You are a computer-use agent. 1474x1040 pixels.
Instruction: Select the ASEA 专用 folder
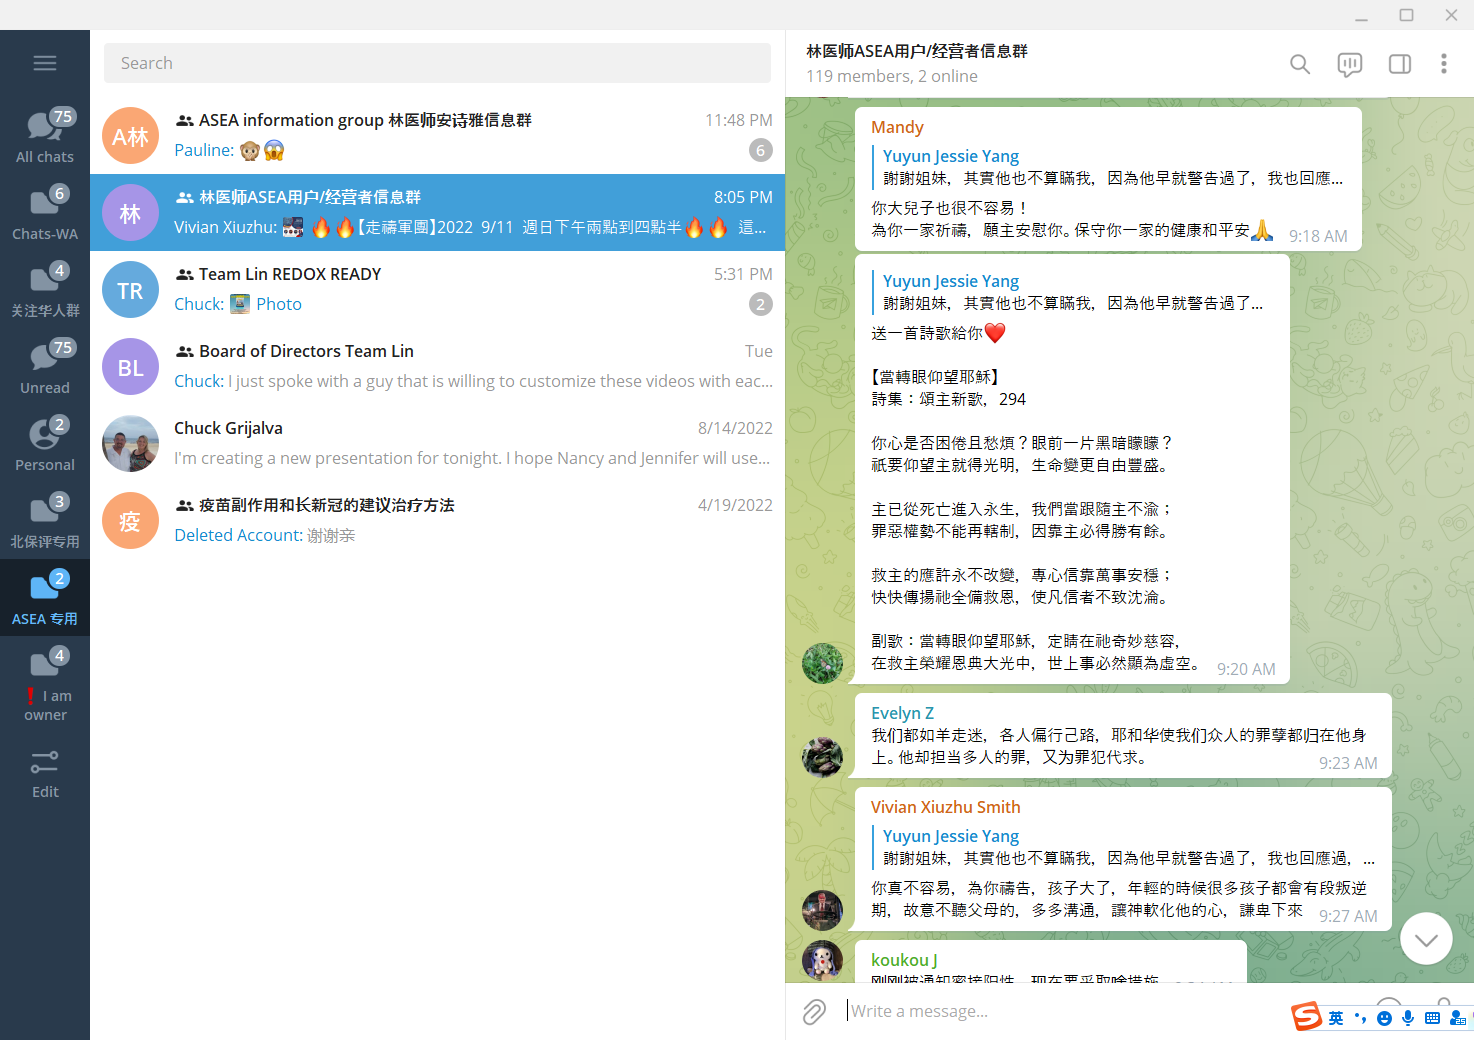pos(45,598)
